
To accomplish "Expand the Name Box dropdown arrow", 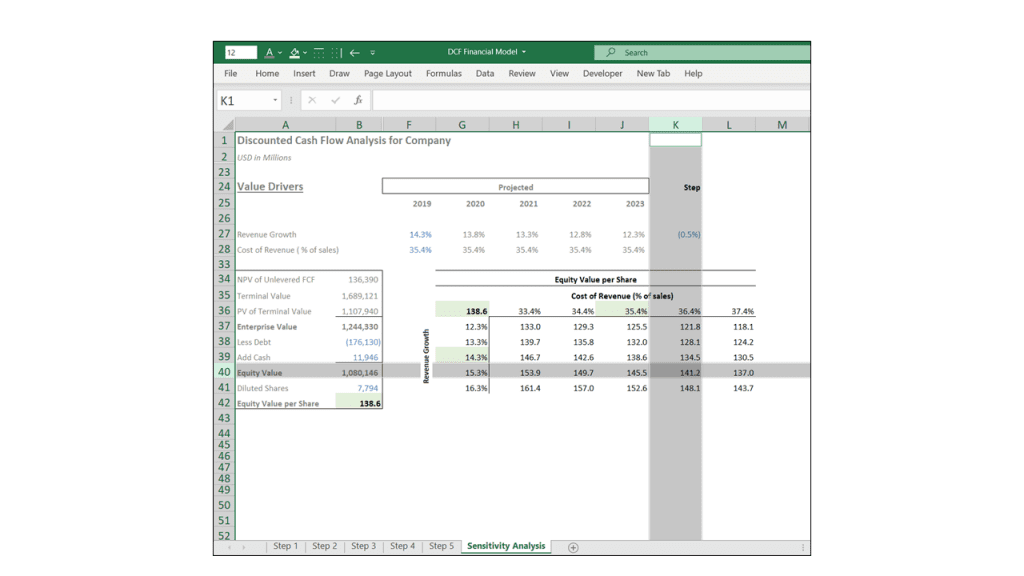I will click(x=275, y=100).
